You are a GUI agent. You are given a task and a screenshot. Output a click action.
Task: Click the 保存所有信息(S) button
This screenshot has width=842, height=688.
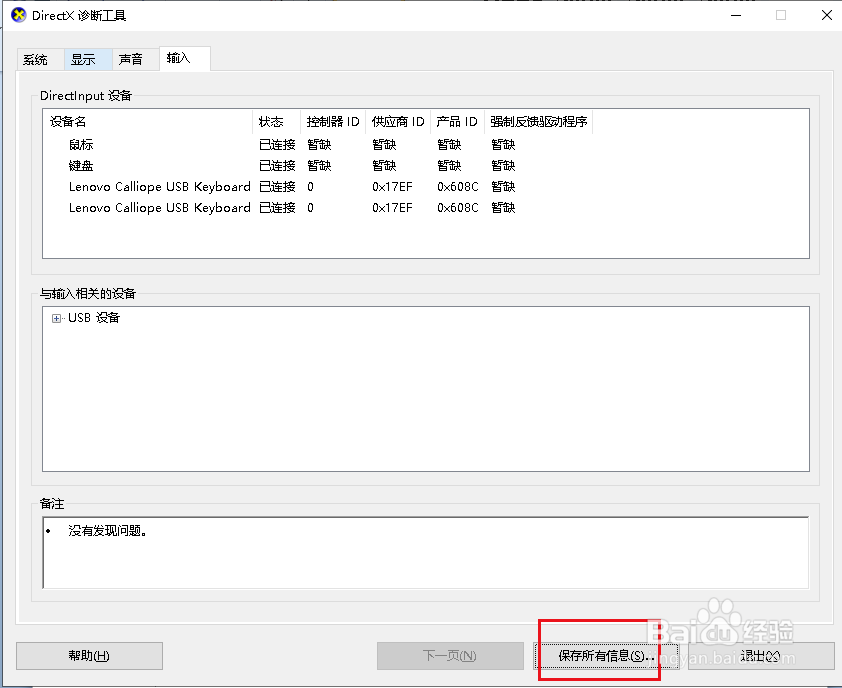[x=599, y=656]
